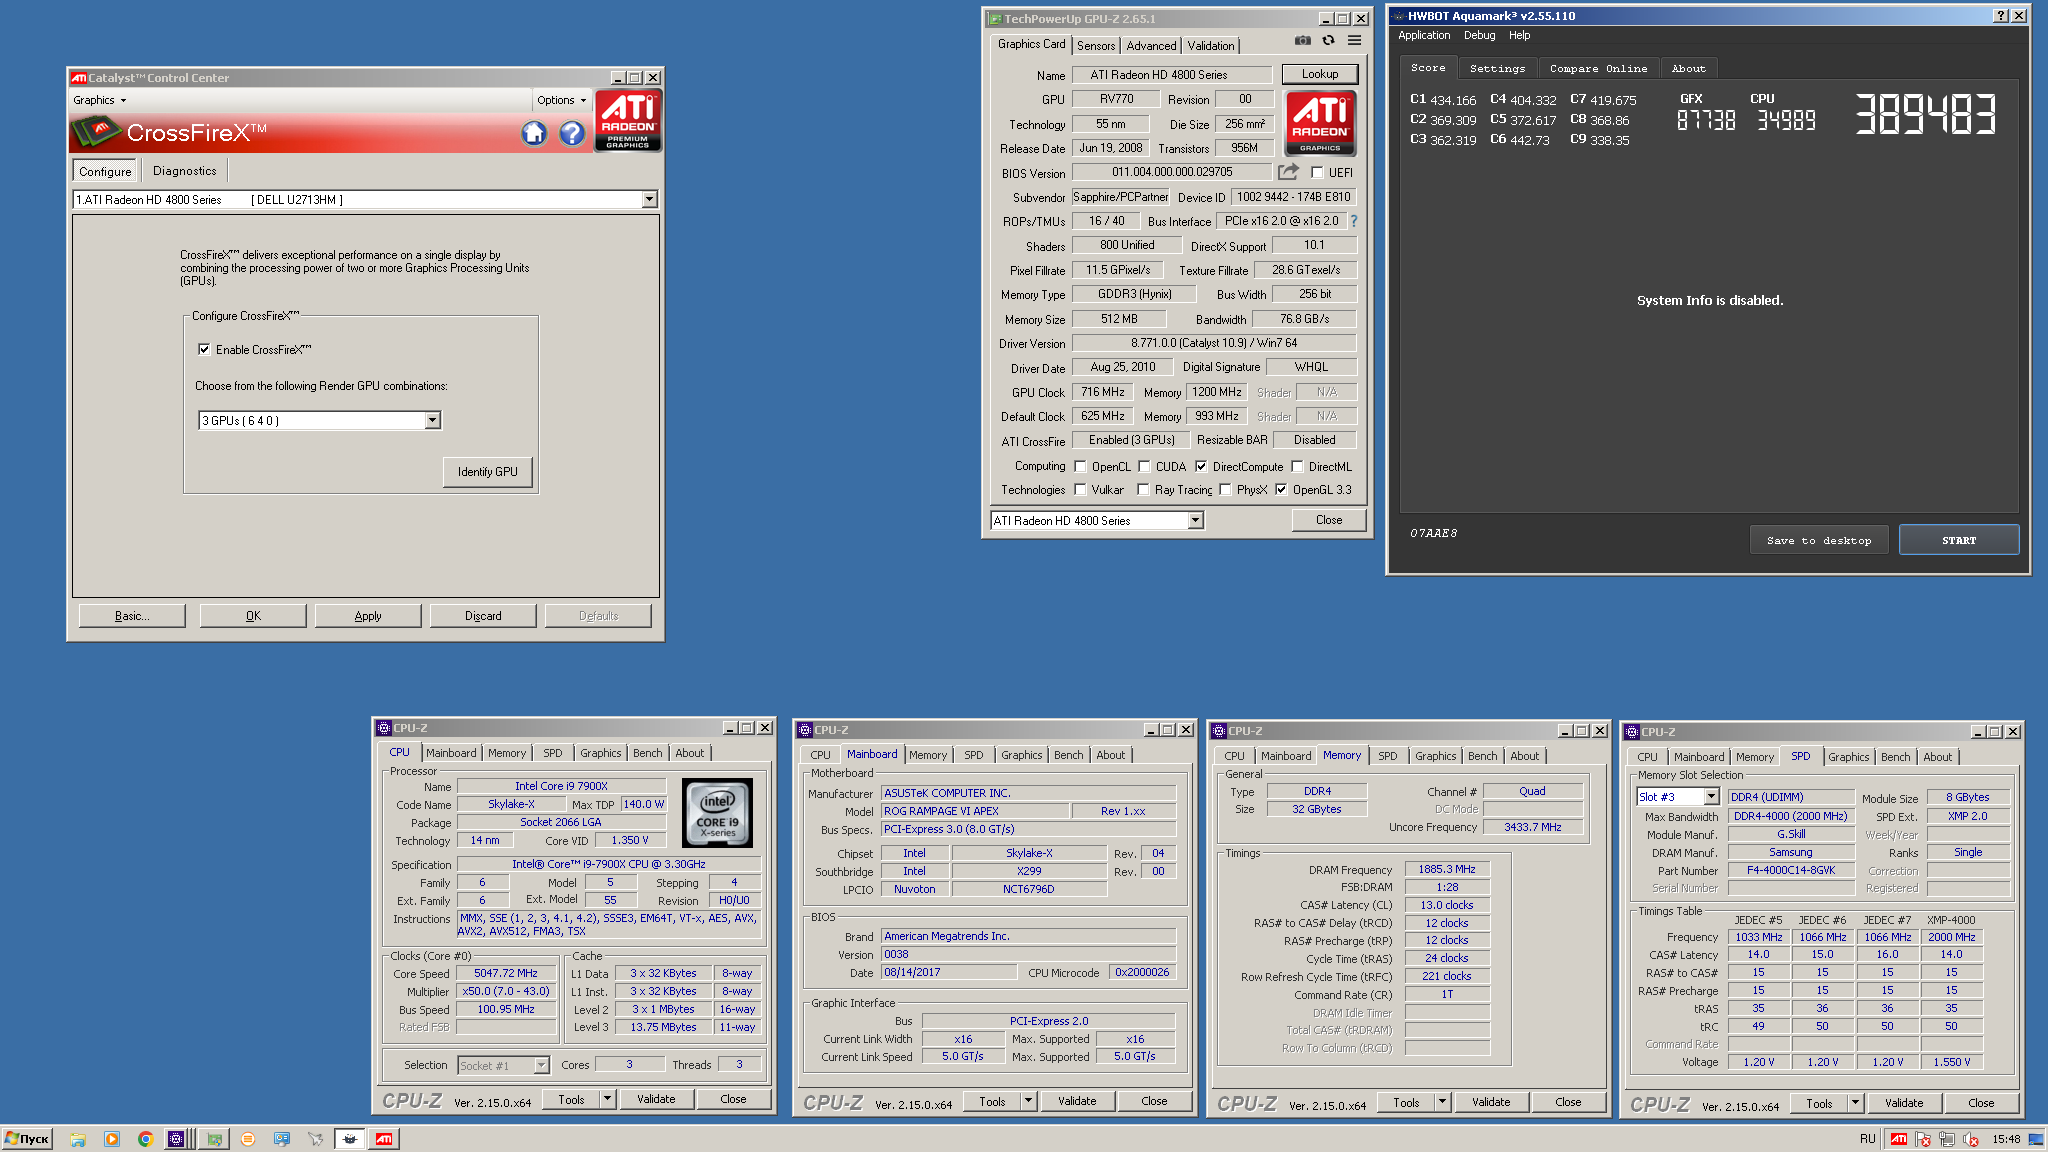Open the file explorer folder icon in taskbar
The height and width of the screenshot is (1152, 2048).
78,1139
